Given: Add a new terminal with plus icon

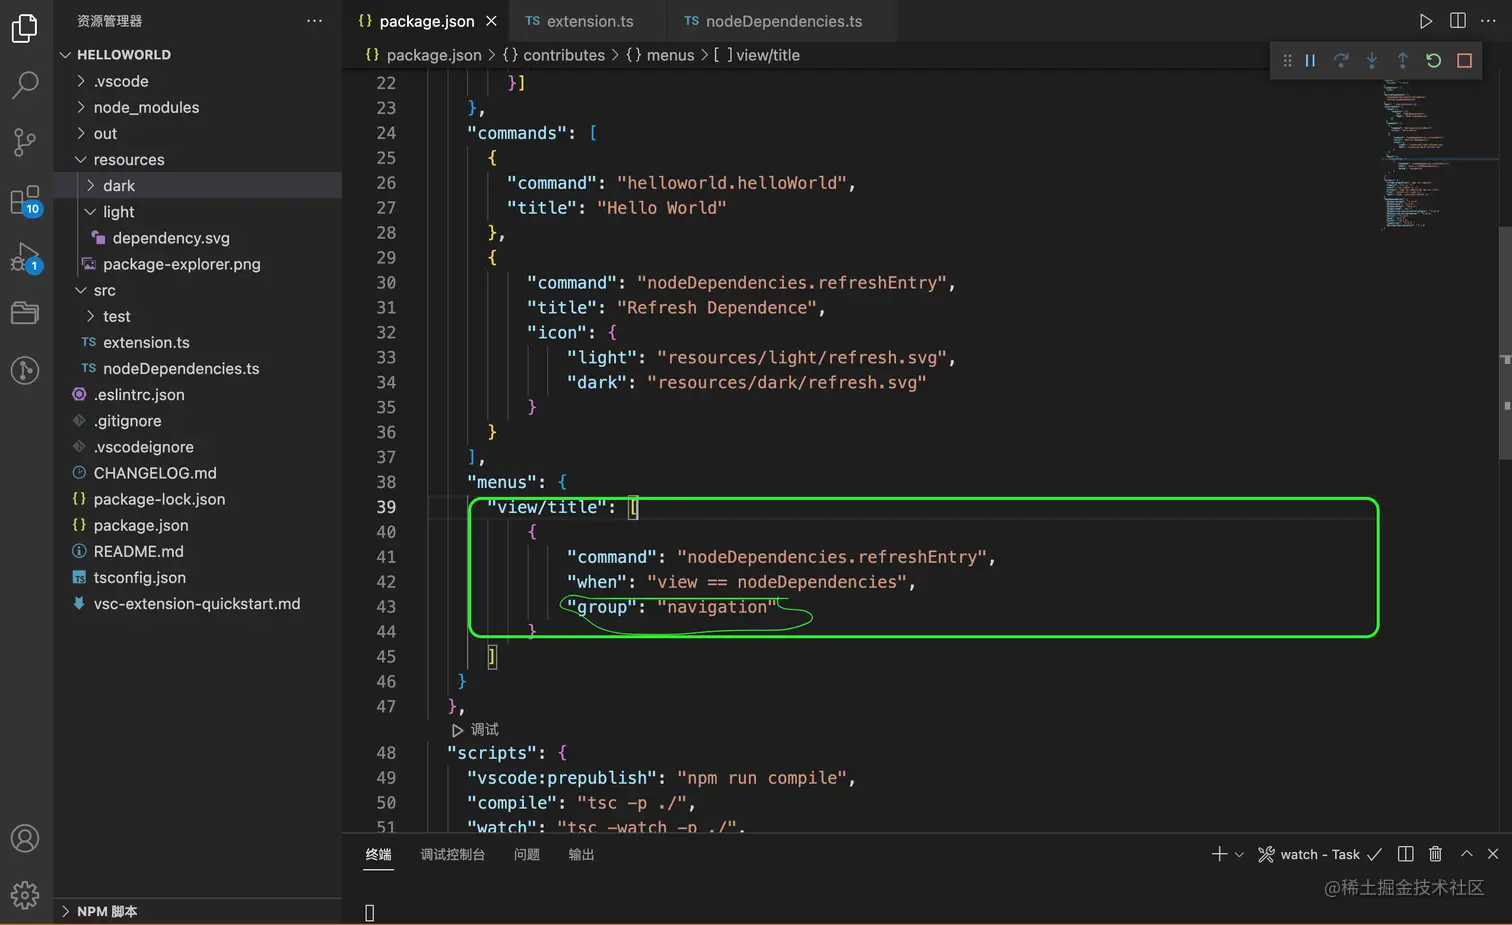Looking at the screenshot, I should click(x=1219, y=854).
